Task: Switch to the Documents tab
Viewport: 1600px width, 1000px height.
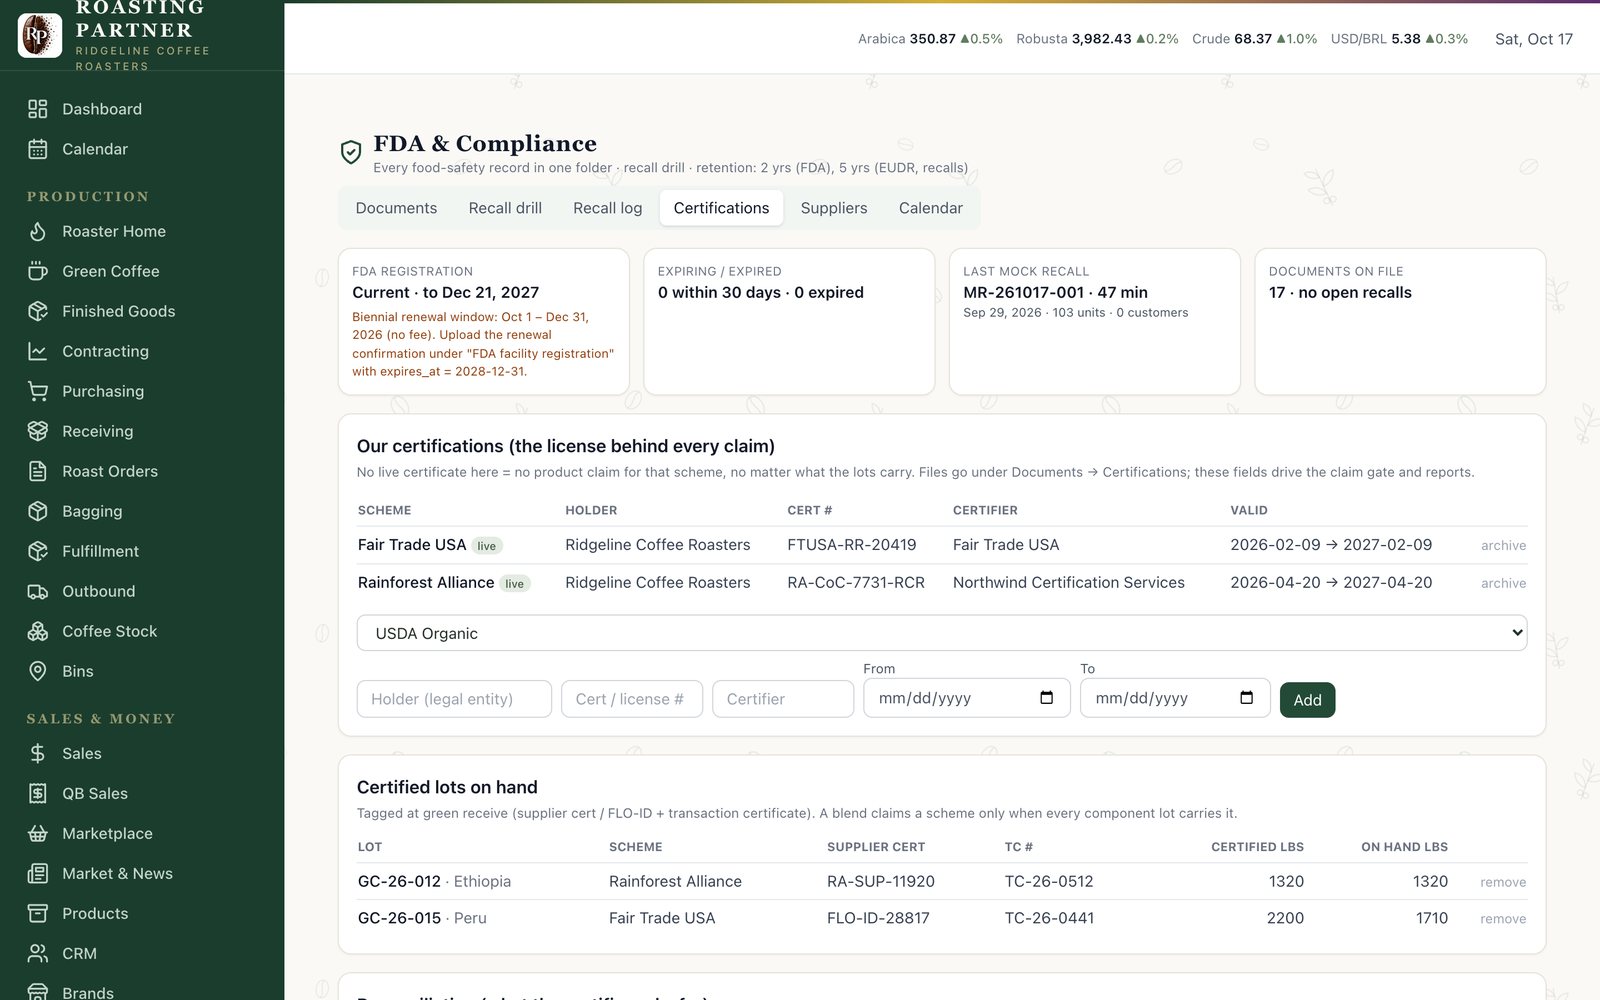Action: pos(396,208)
